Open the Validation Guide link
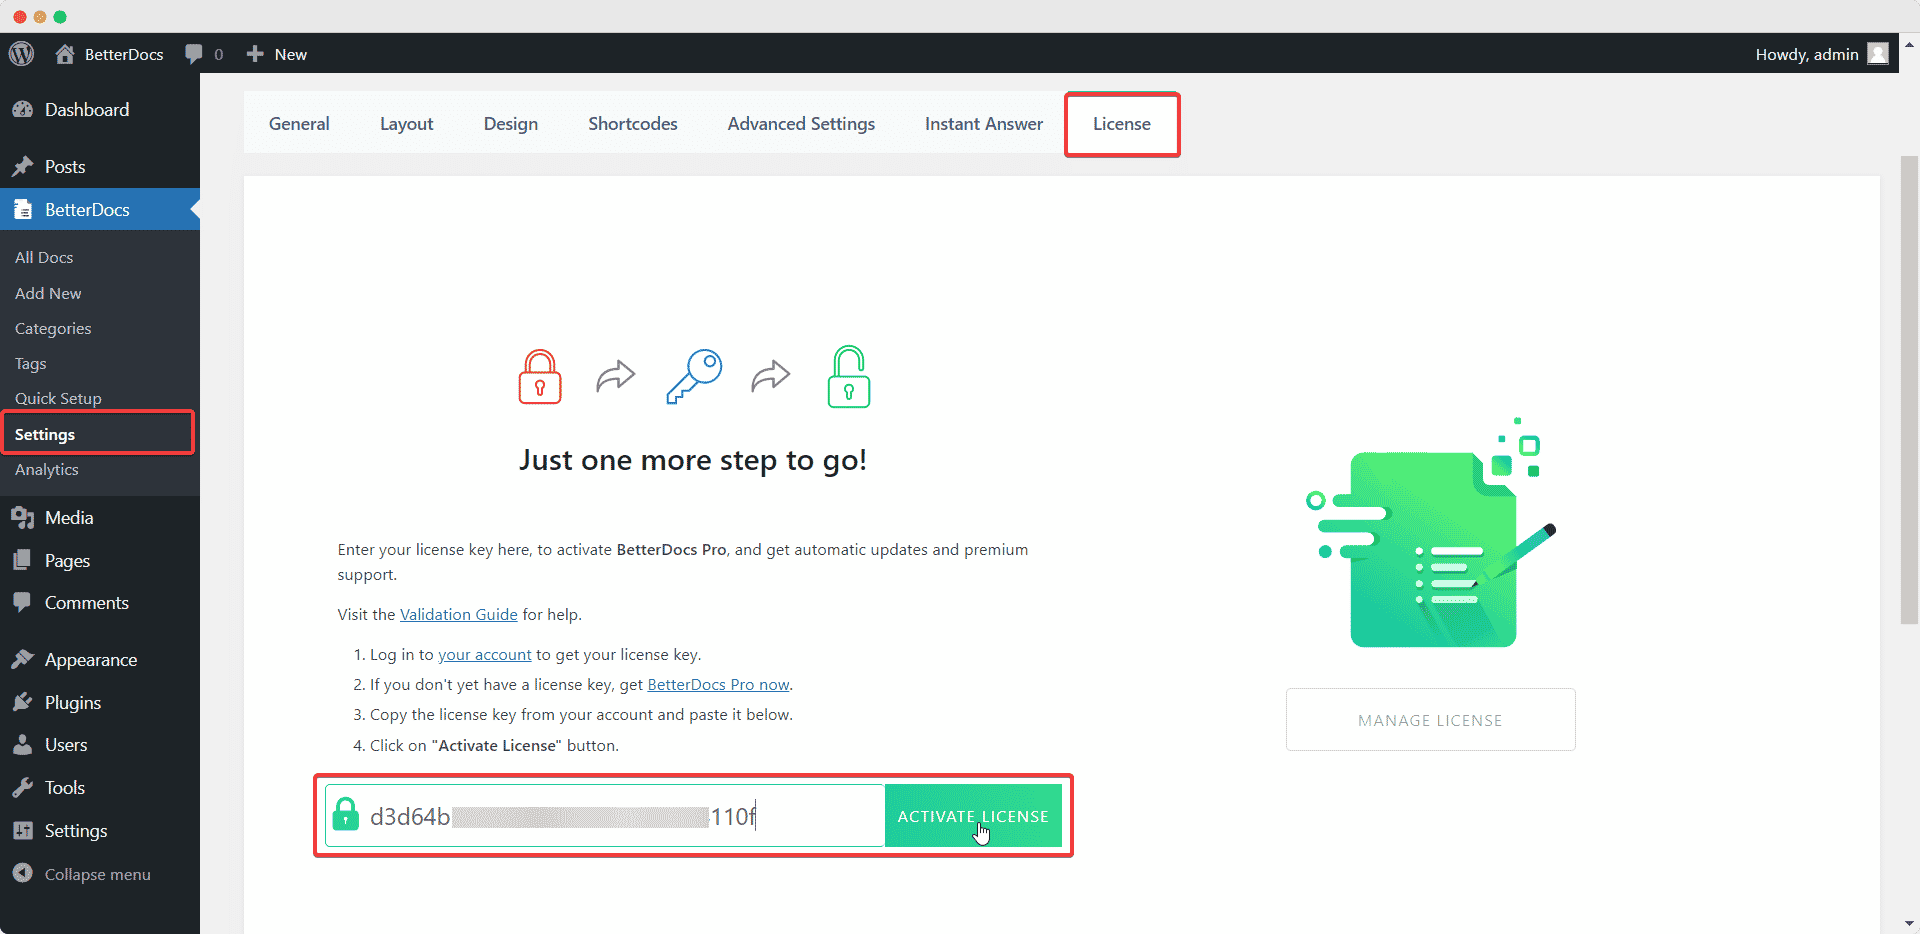The width and height of the screenshot is (1920, 934). point(459,615)
